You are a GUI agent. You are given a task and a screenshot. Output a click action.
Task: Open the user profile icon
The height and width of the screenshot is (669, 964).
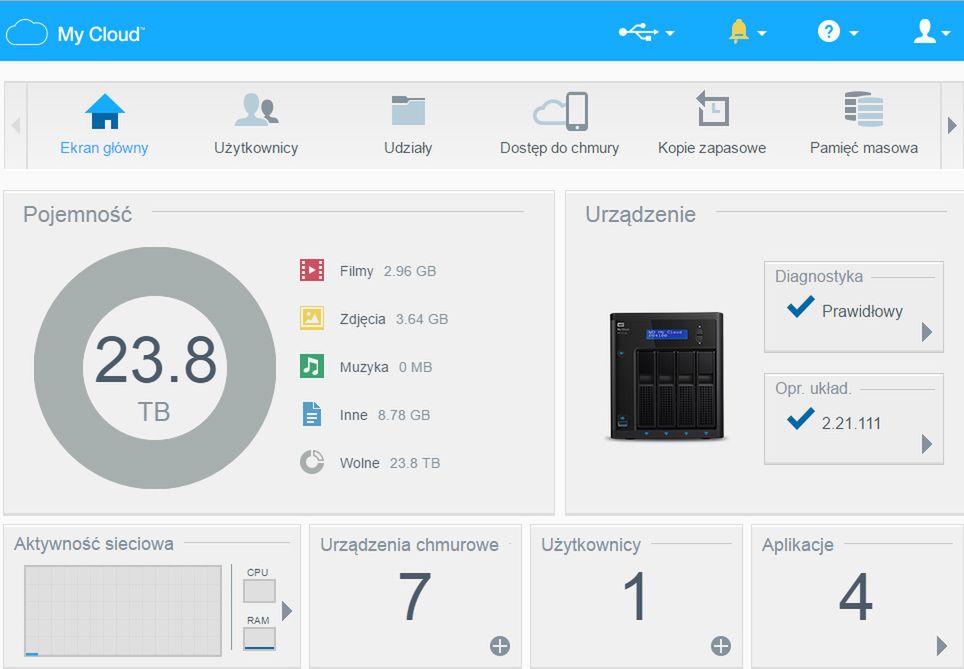925,31
